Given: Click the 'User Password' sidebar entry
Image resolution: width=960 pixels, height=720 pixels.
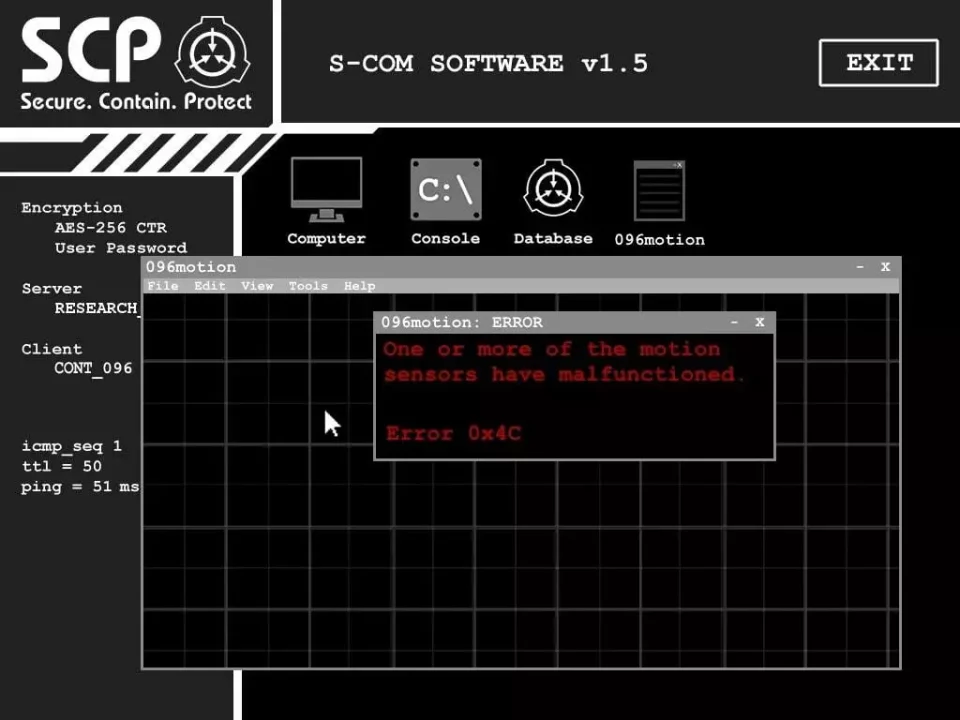Looking at the screenshot, I should point(121,248).
